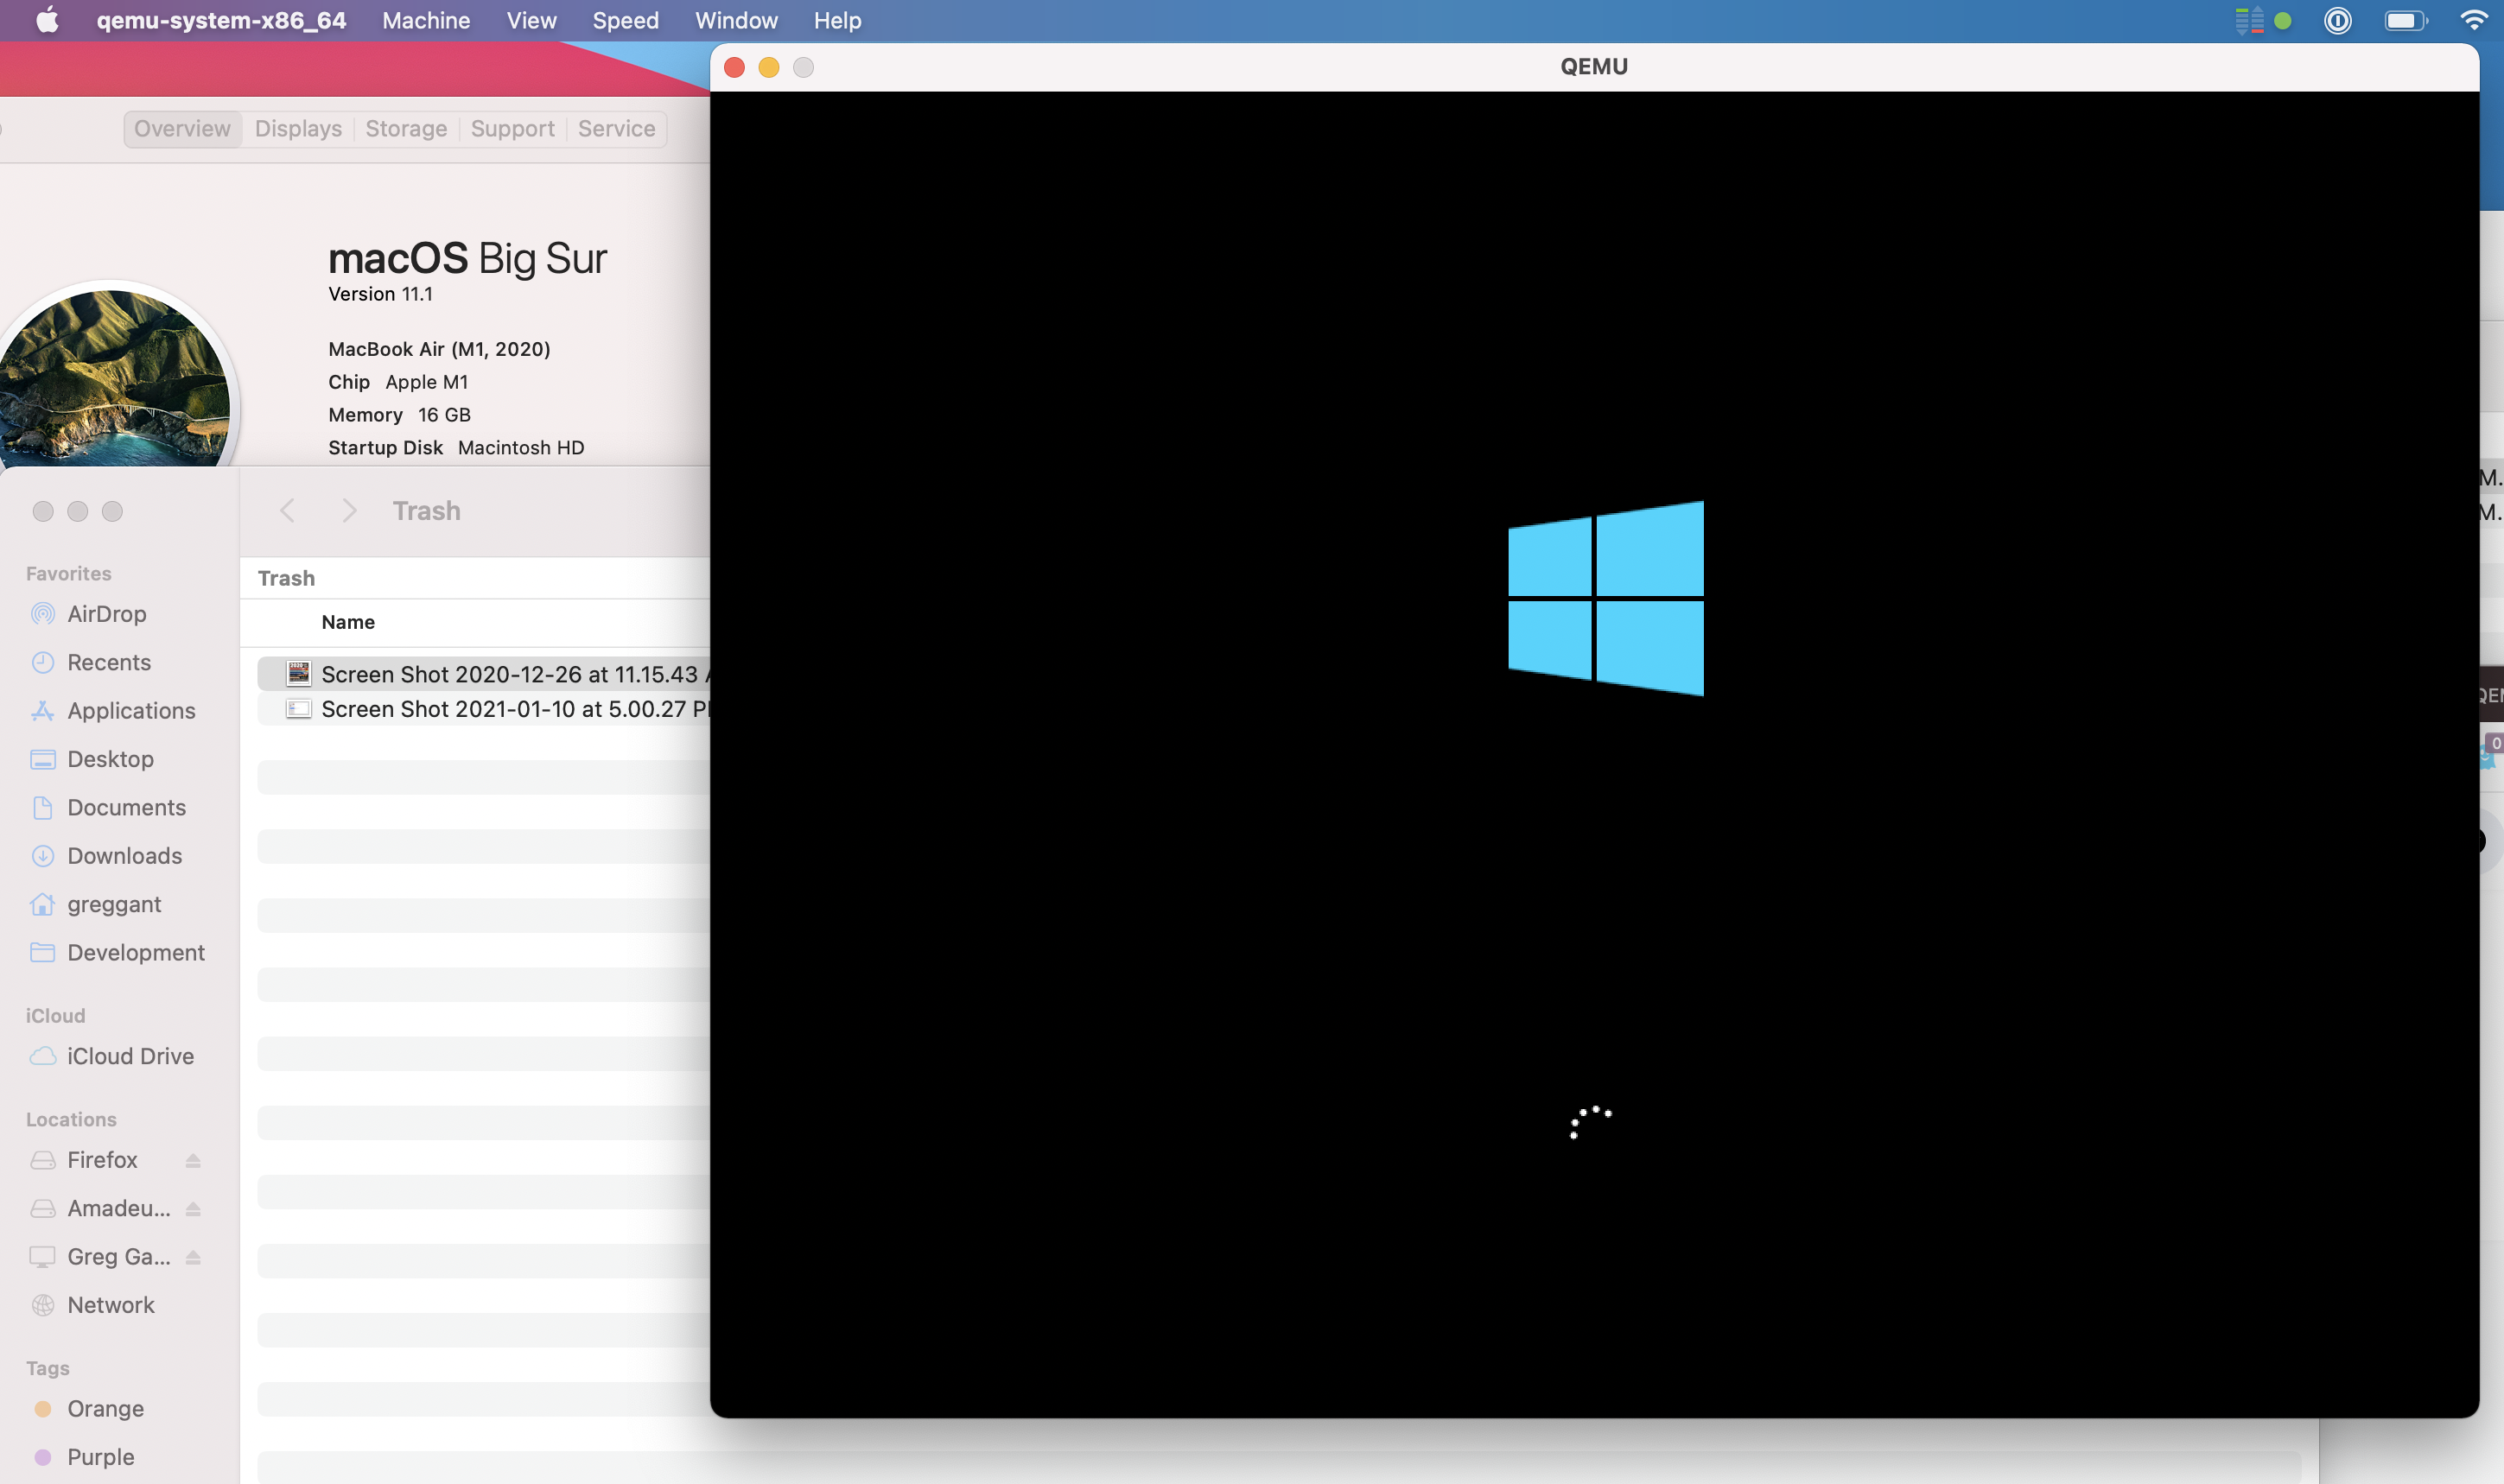This screenshot has height=1484, width=2504.
Task: Open greggant home folder in sidebar
Action: [114, 904]
